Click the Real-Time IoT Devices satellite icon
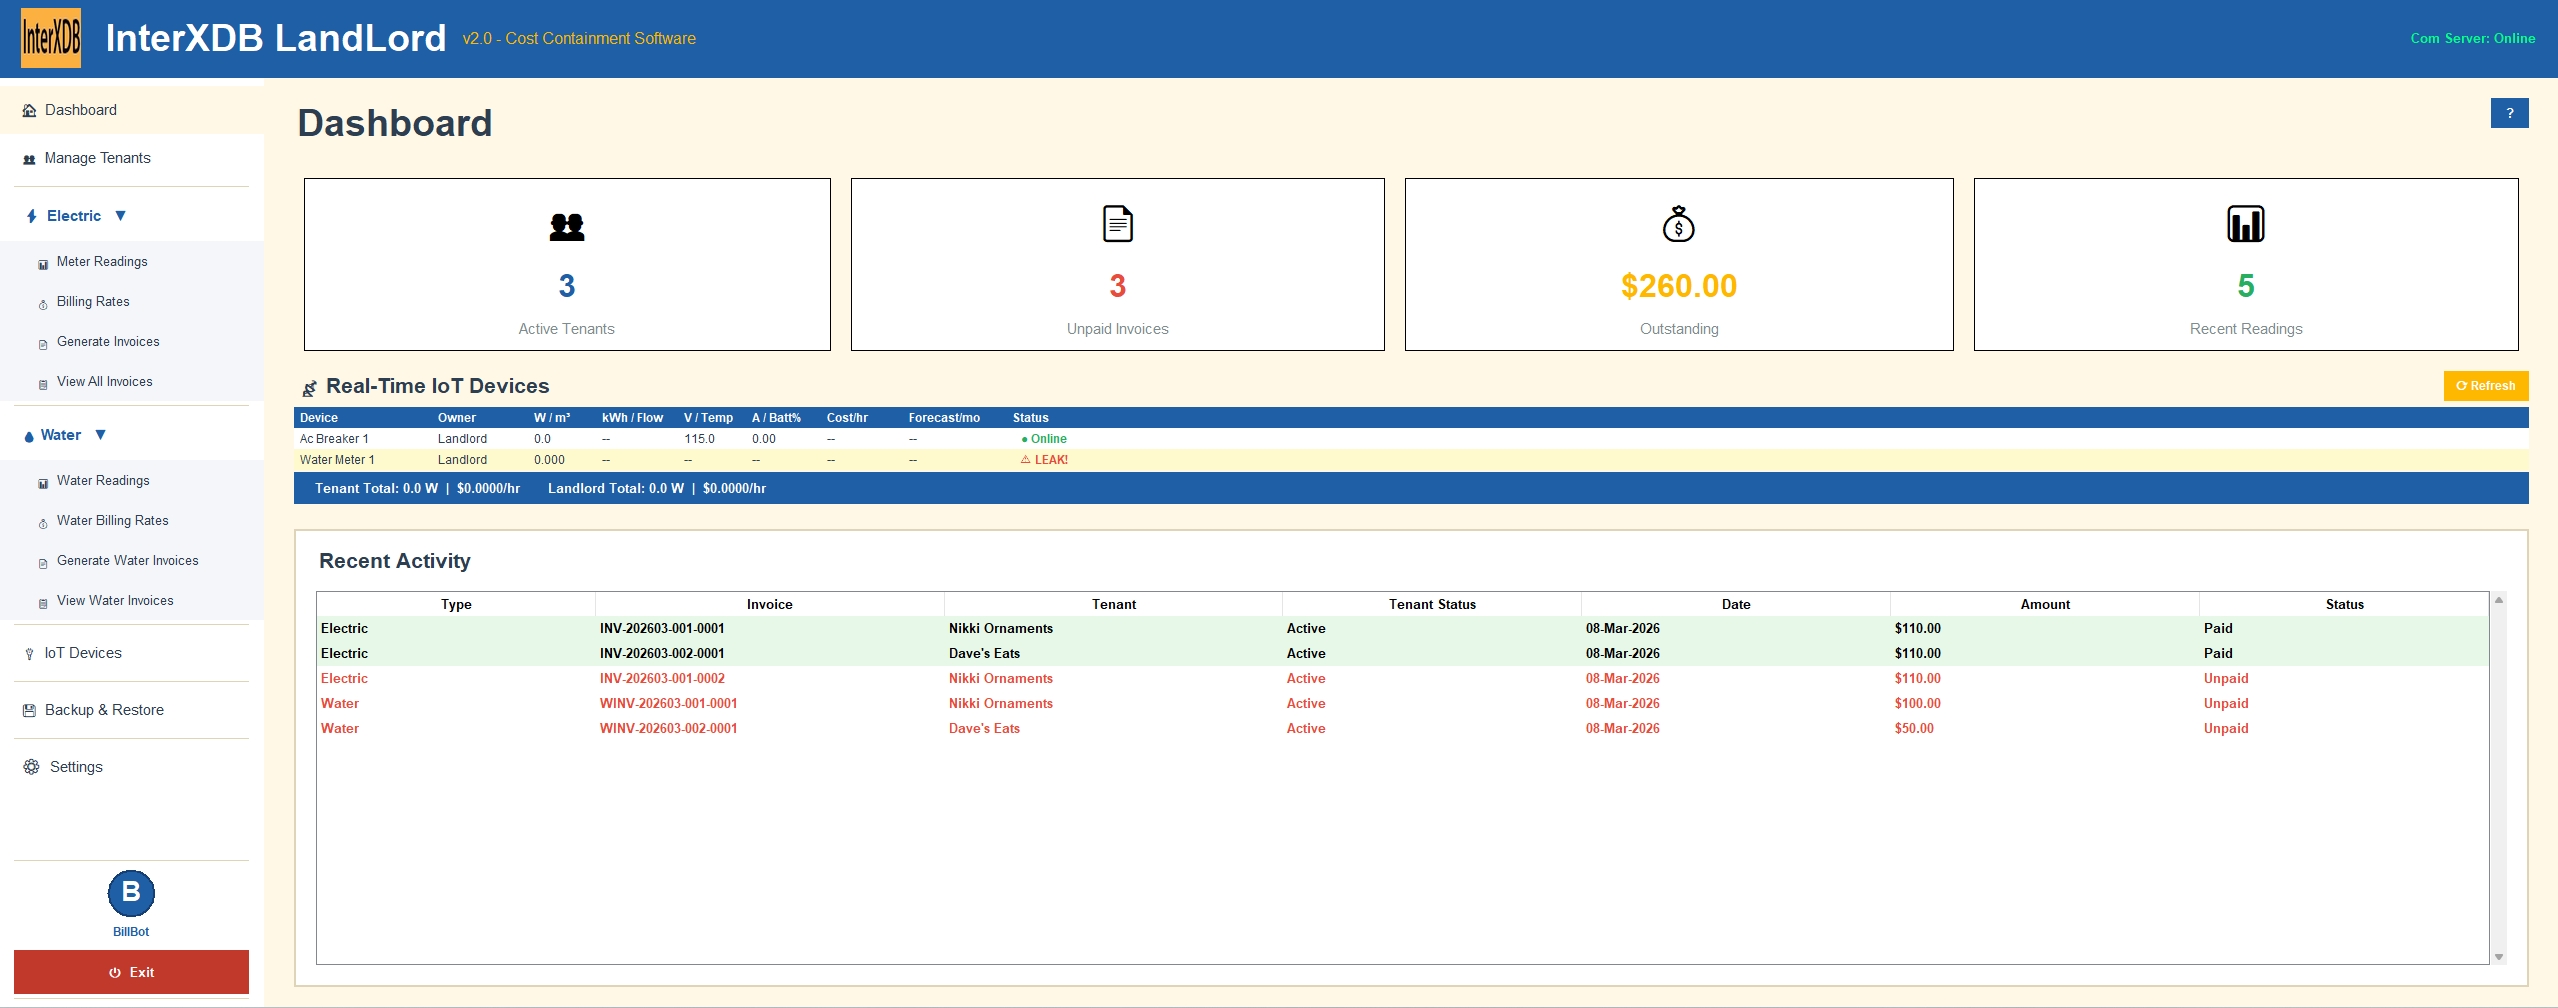 (310, 388)
